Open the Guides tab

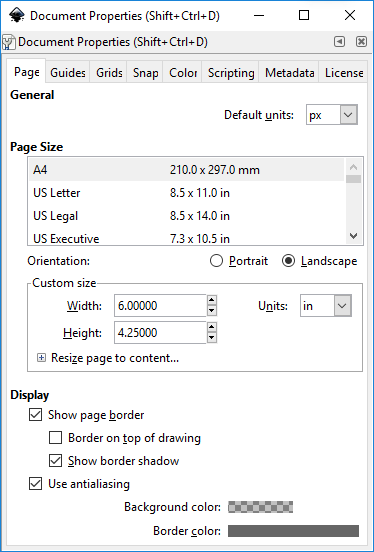[68, 73]
